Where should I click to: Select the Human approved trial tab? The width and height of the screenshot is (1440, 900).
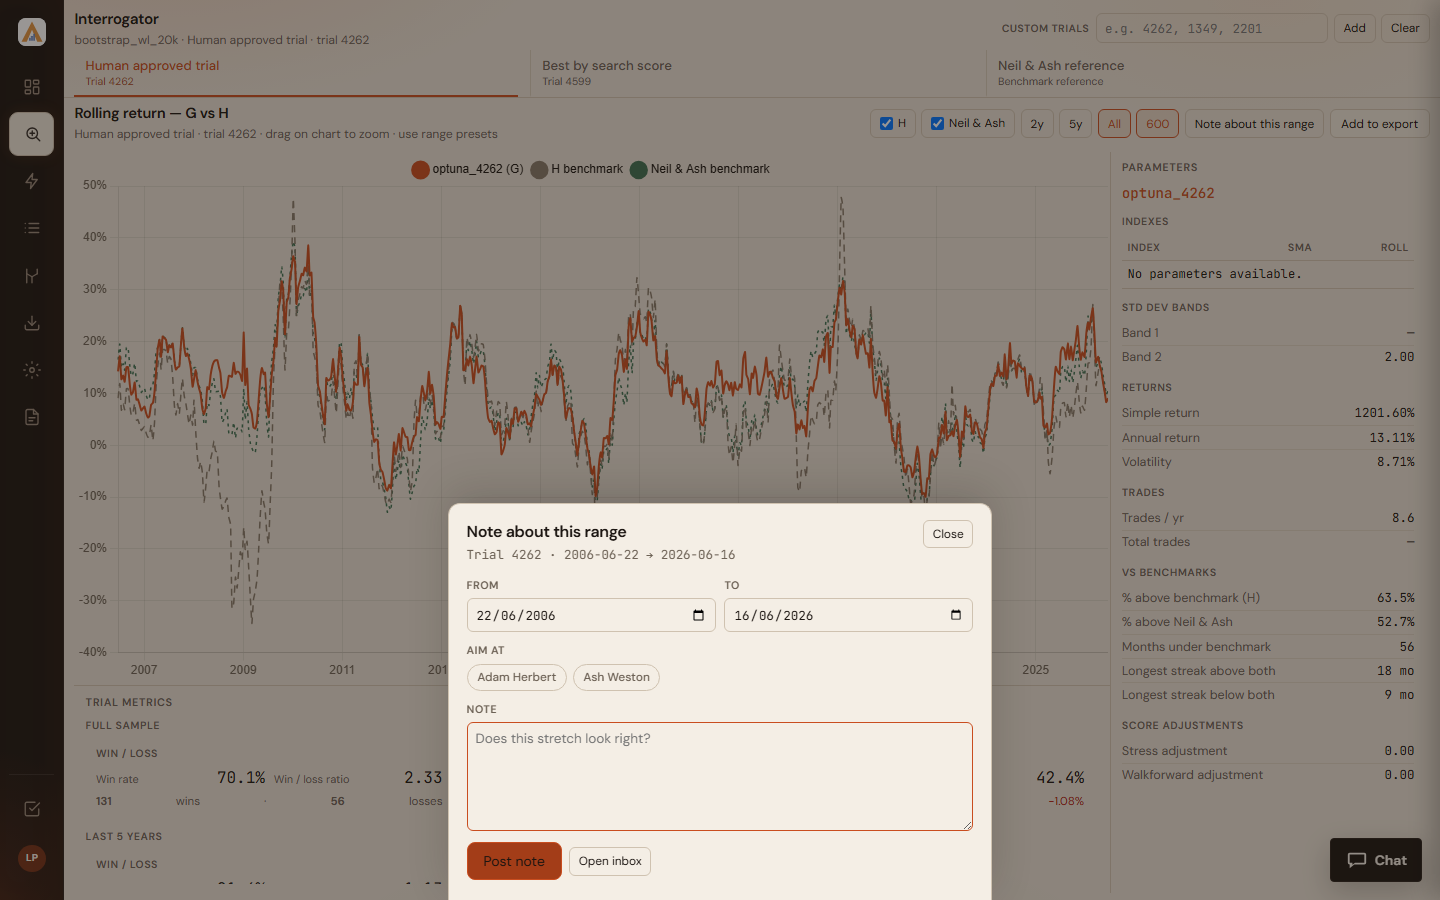point(296,73)
